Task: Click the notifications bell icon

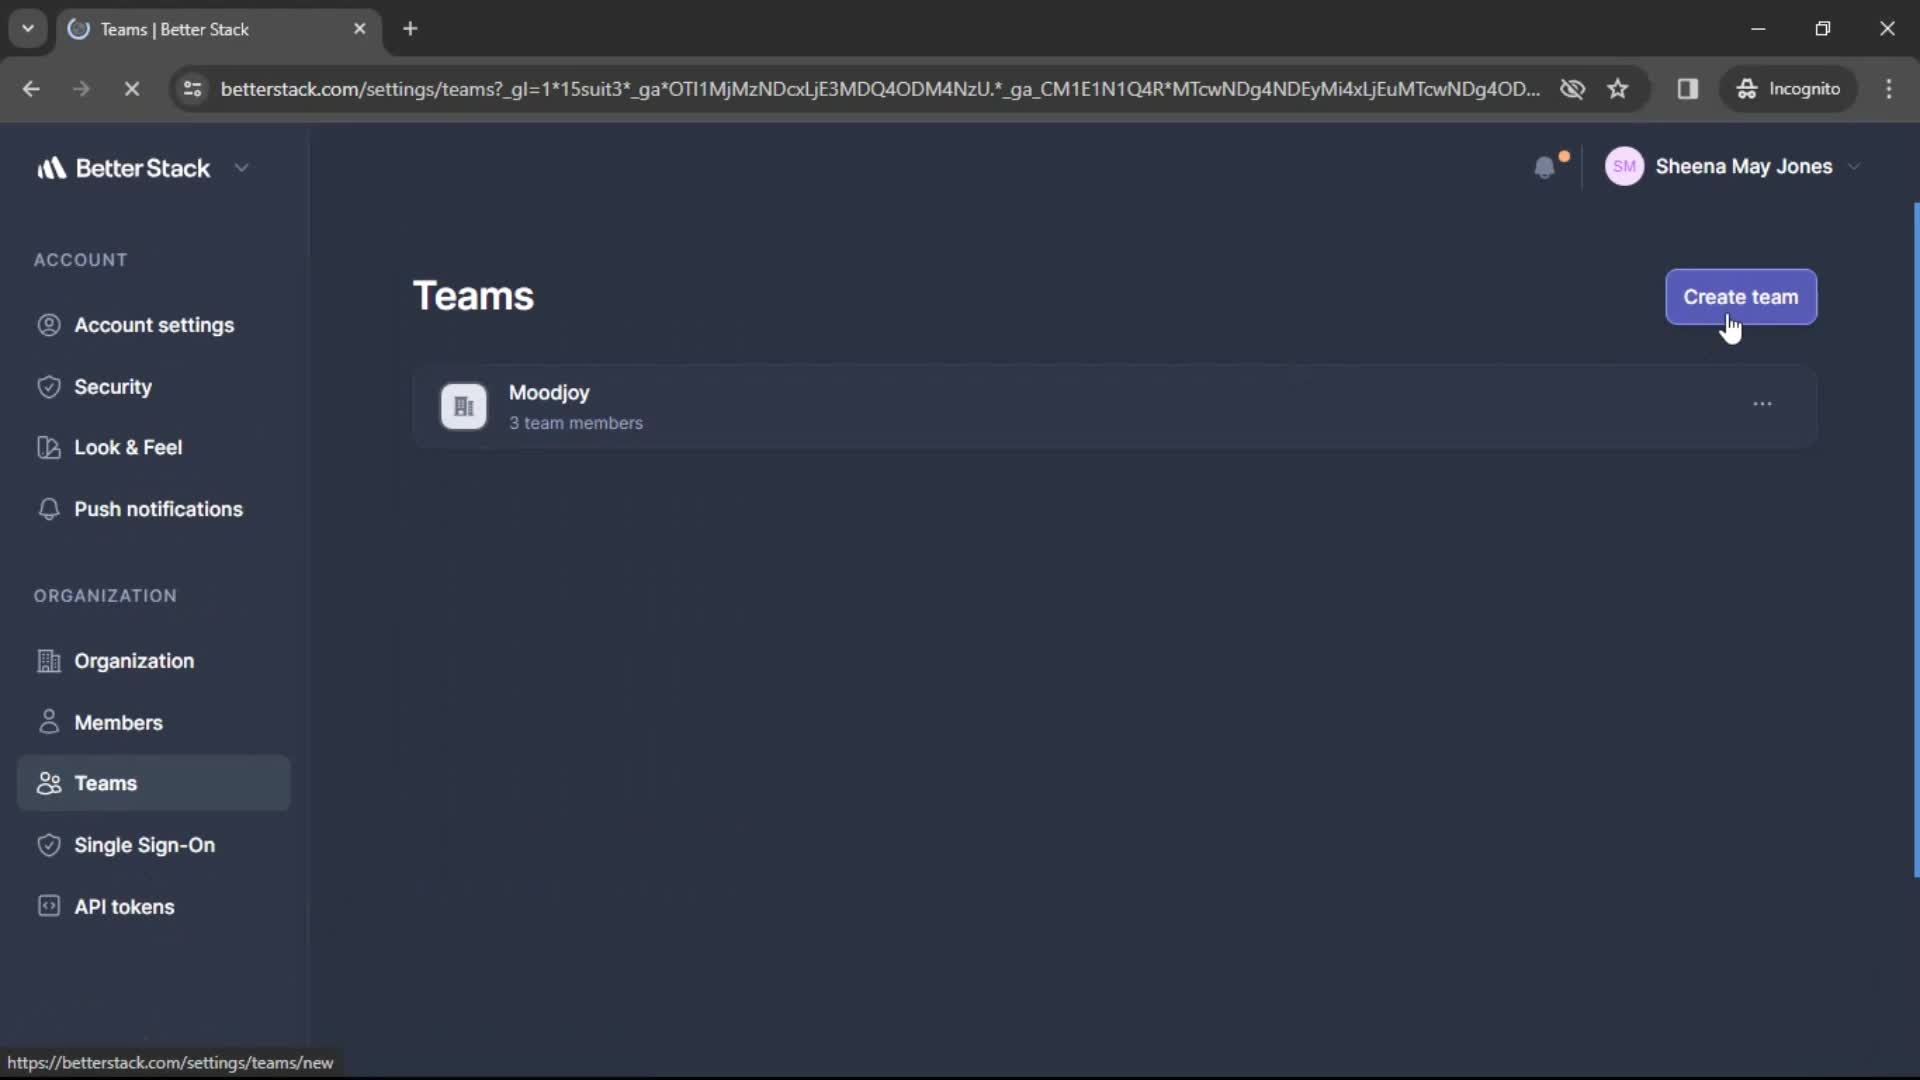Action: tap(1545, 167)
